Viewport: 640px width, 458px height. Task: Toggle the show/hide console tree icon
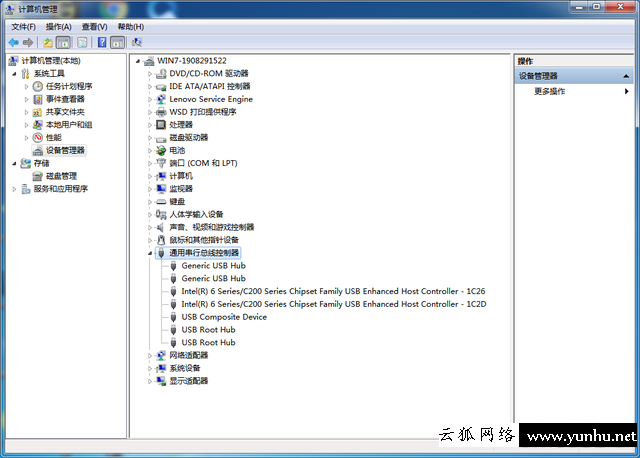pos(63,42)
